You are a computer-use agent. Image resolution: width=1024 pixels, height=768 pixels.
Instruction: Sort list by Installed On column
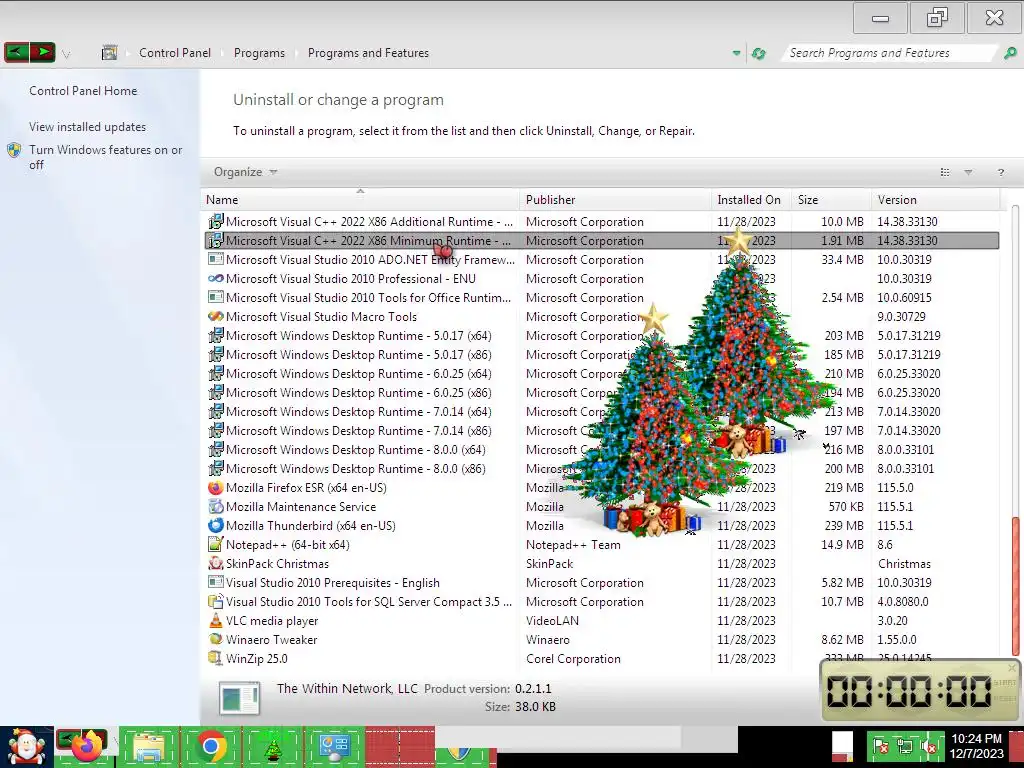[x=751, y=200]
